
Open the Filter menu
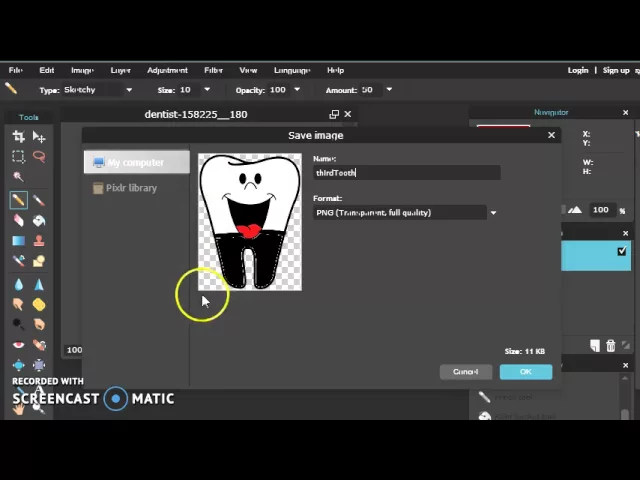pyautogui.click(x=213, y=70)
